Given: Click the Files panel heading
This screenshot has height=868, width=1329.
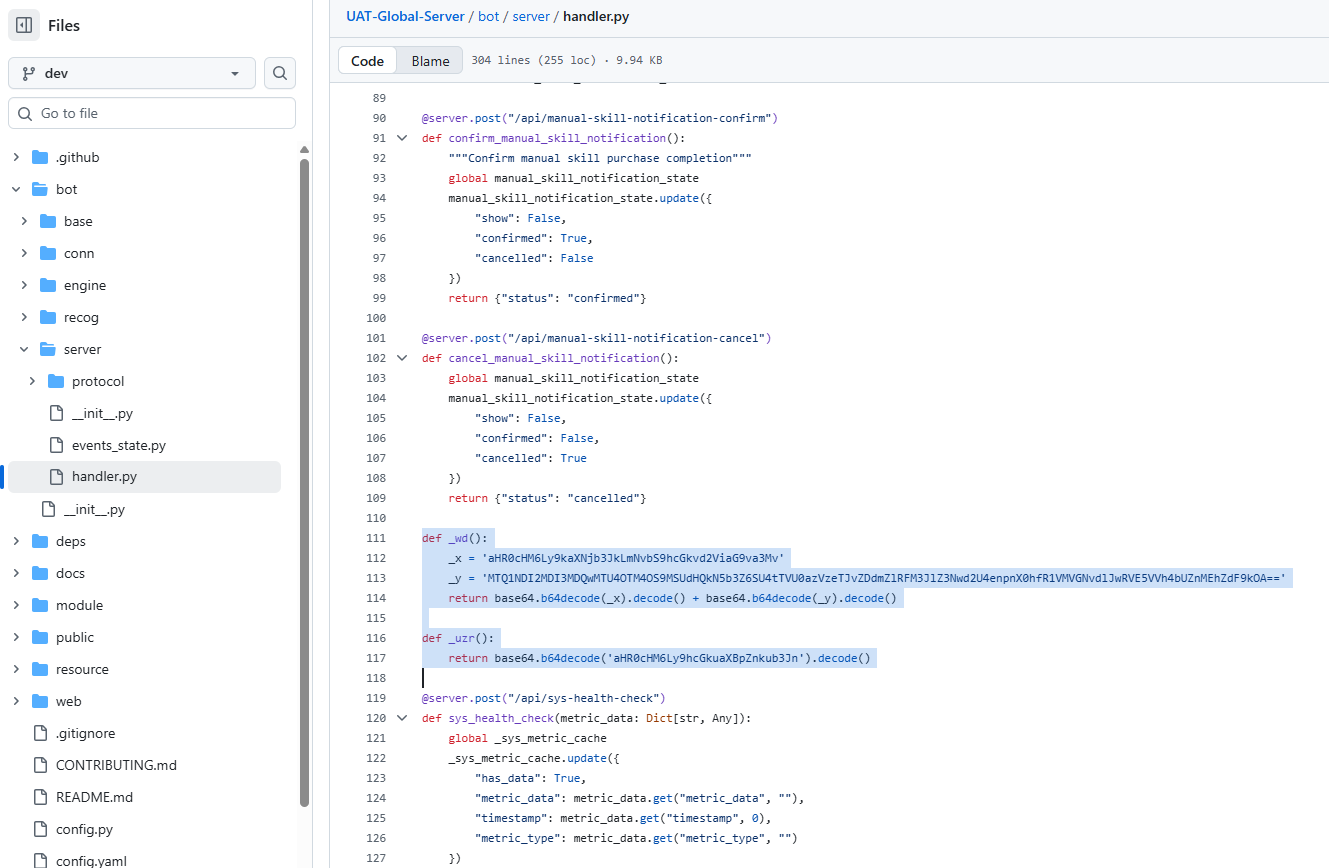Looking at the screenshot, I should [64, 26].
